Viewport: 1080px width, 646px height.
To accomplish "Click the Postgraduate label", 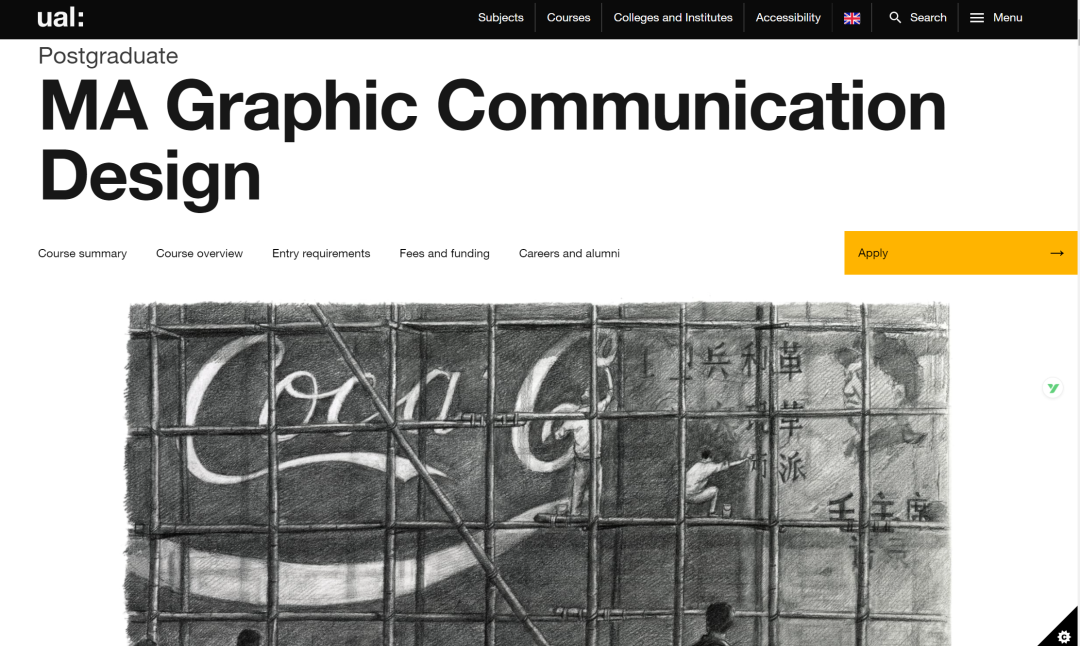I will click(x=108, y=56).
